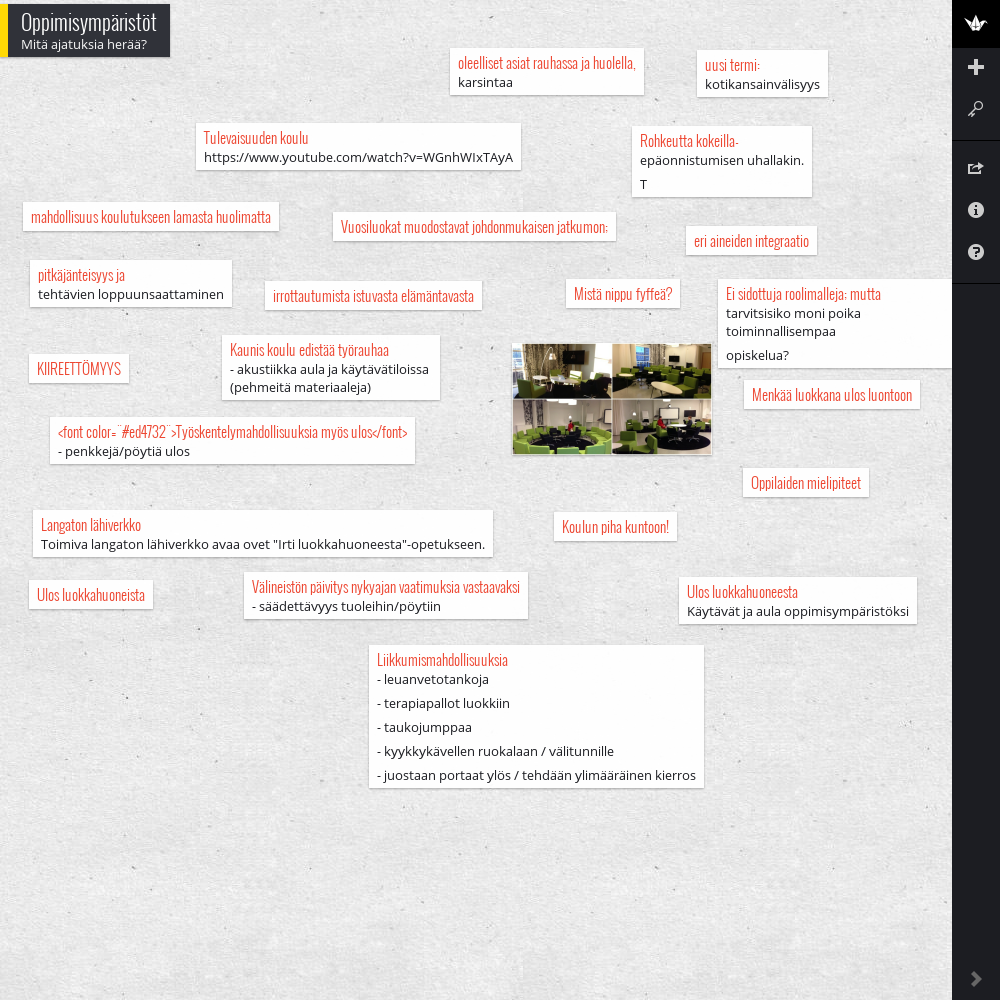Open the Rohkeutta kokeilla post

click(721, 161)
